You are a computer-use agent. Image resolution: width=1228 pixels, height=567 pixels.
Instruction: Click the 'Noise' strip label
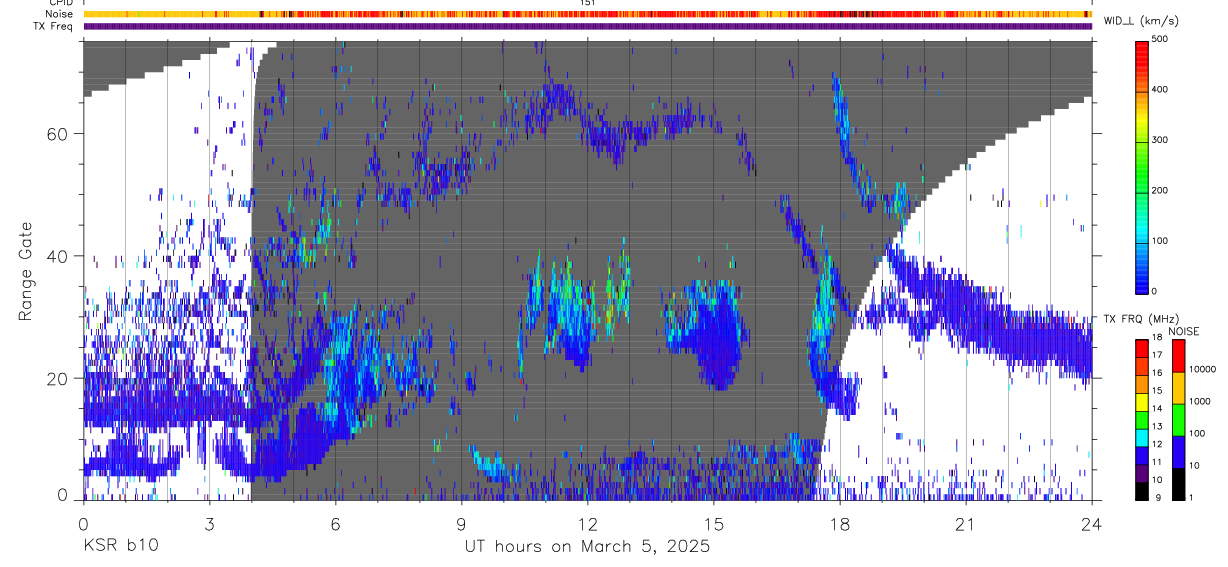click(x=59, y=14)
